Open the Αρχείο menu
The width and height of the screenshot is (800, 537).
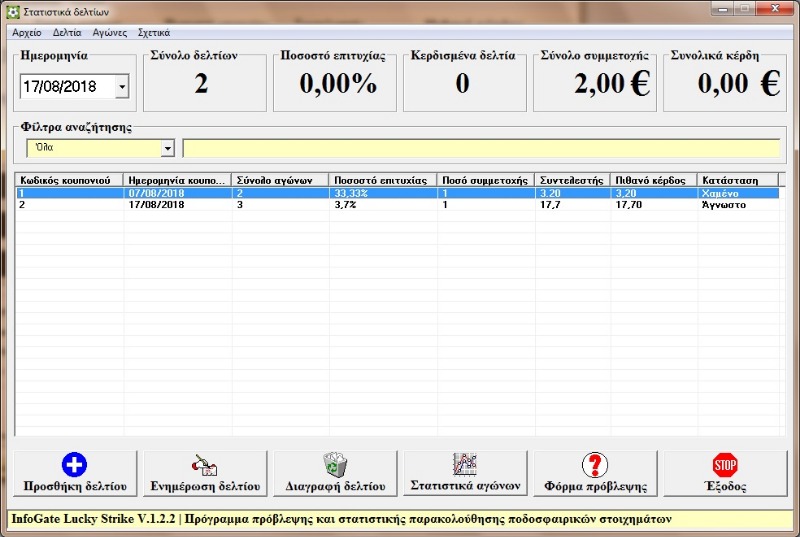tap(27, 32)
